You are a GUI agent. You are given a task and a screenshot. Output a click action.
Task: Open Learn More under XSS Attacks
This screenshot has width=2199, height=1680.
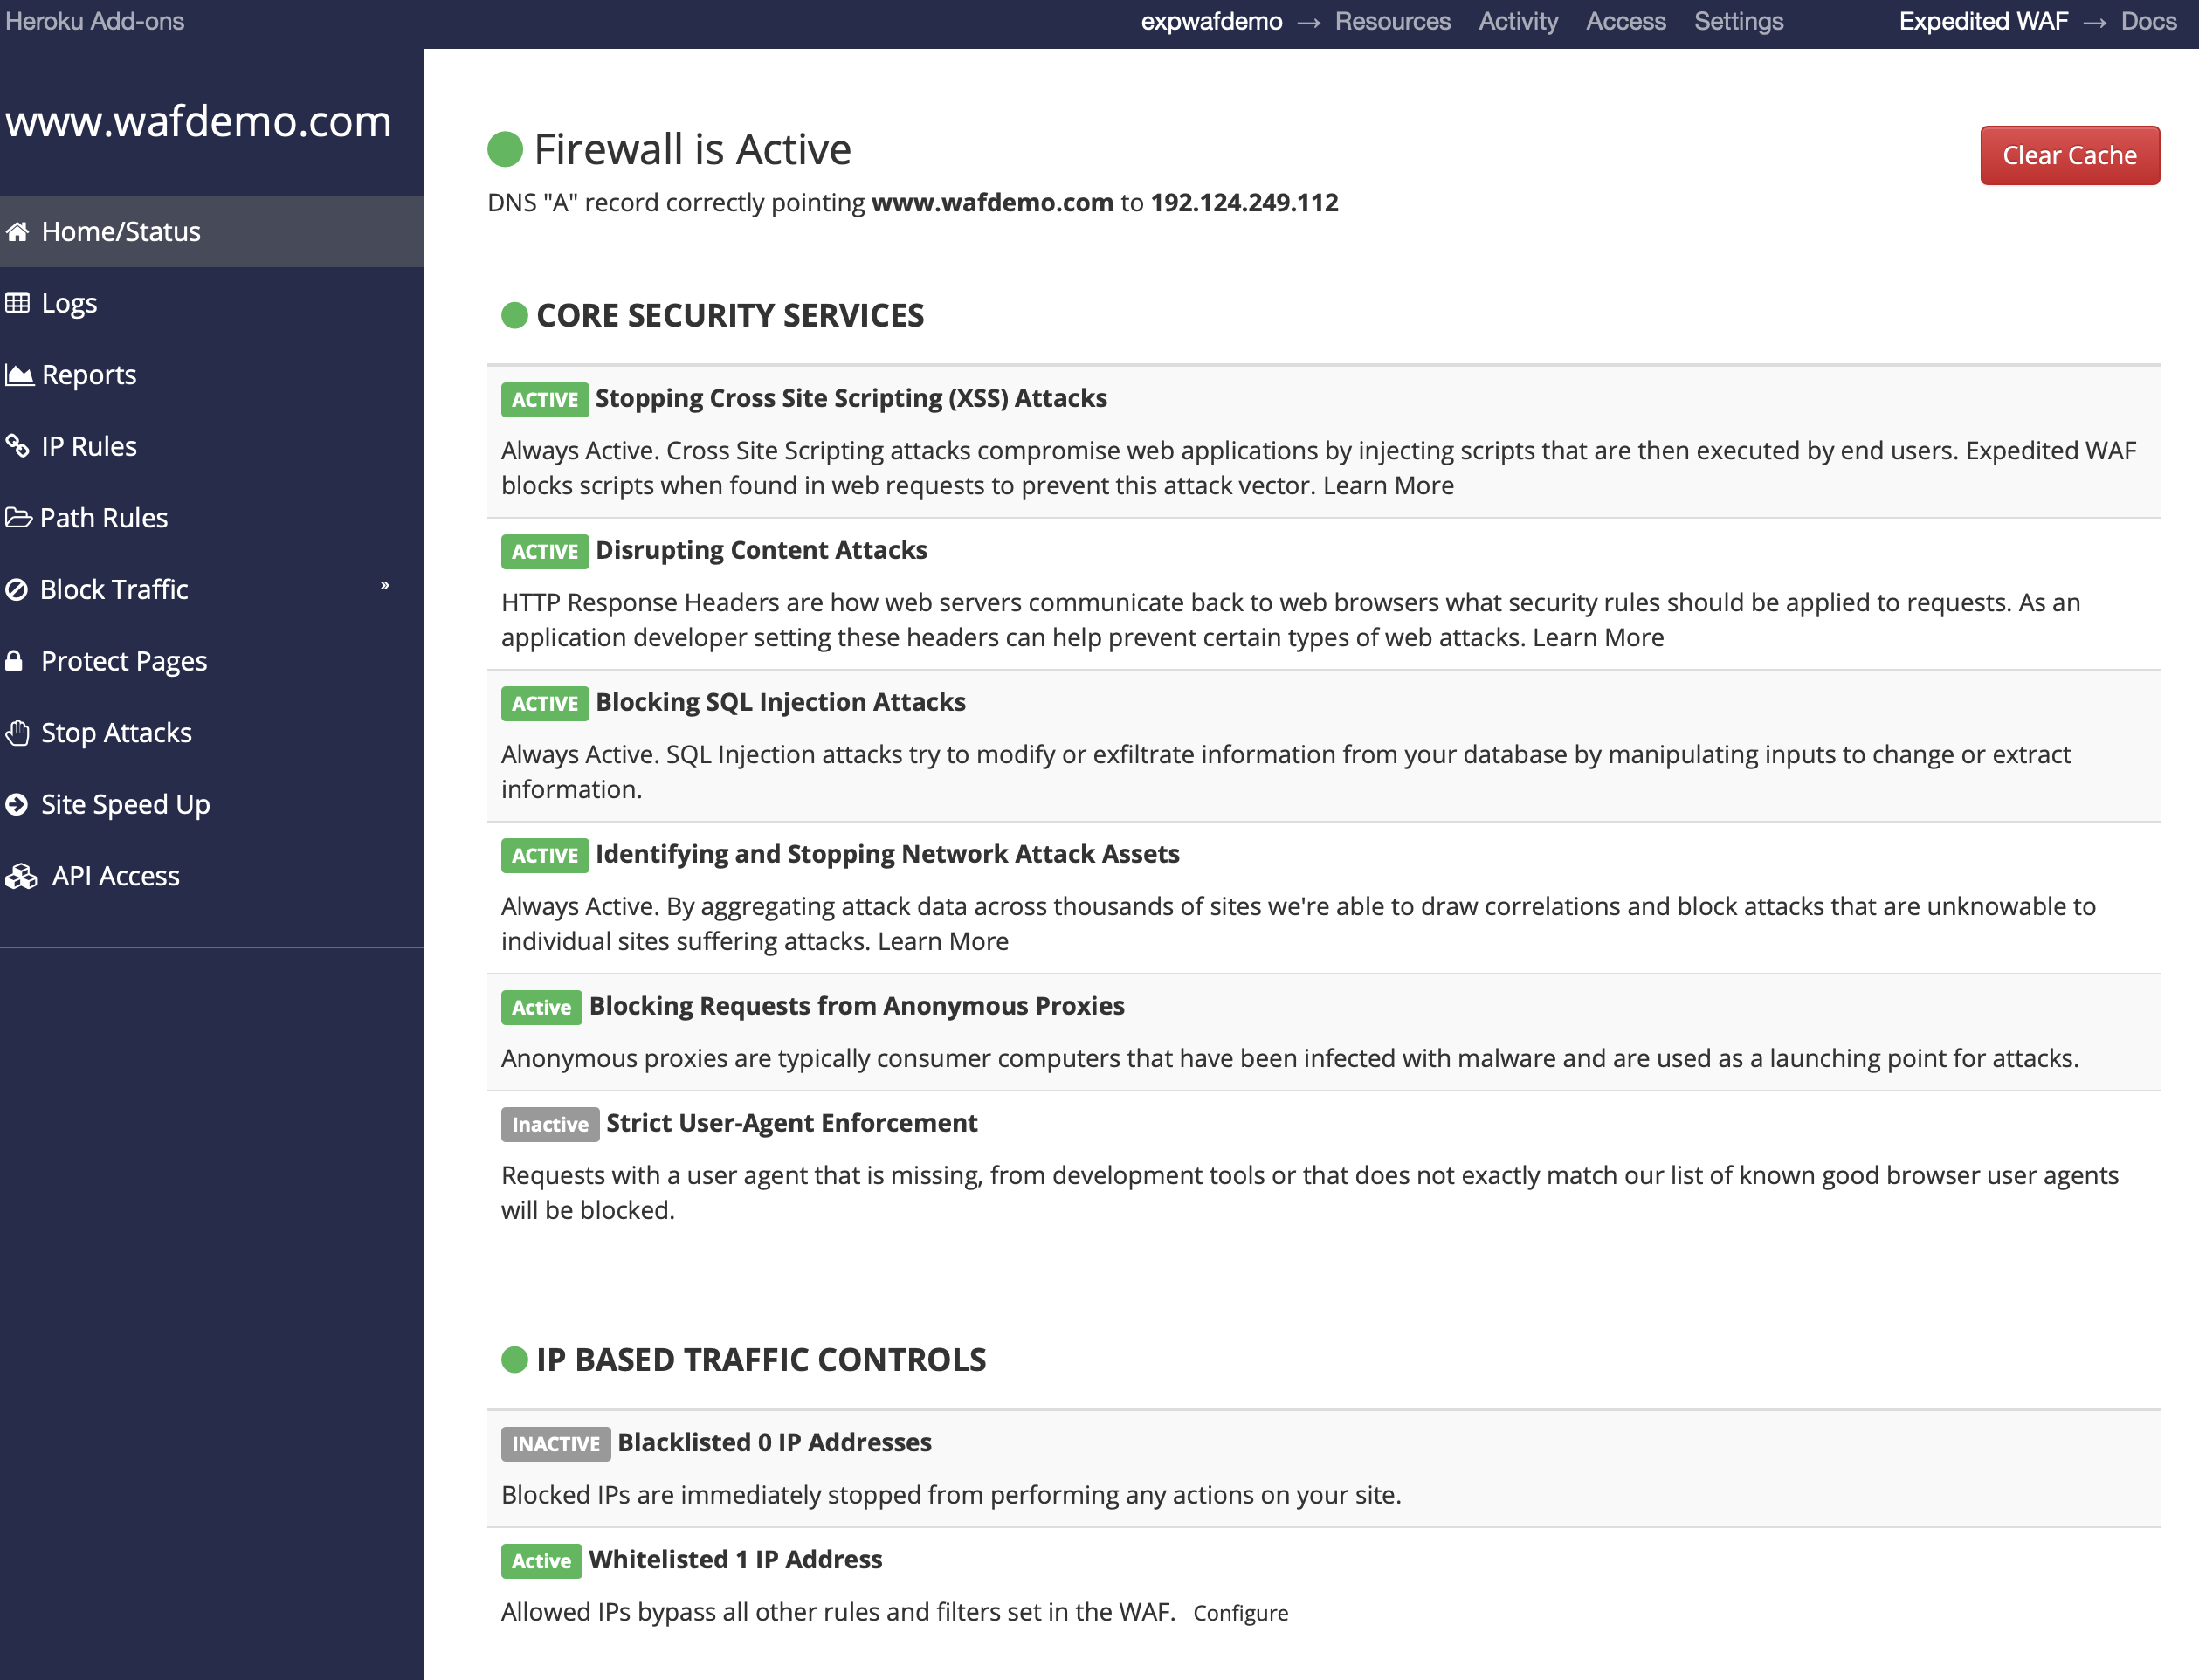(1388, 486)
